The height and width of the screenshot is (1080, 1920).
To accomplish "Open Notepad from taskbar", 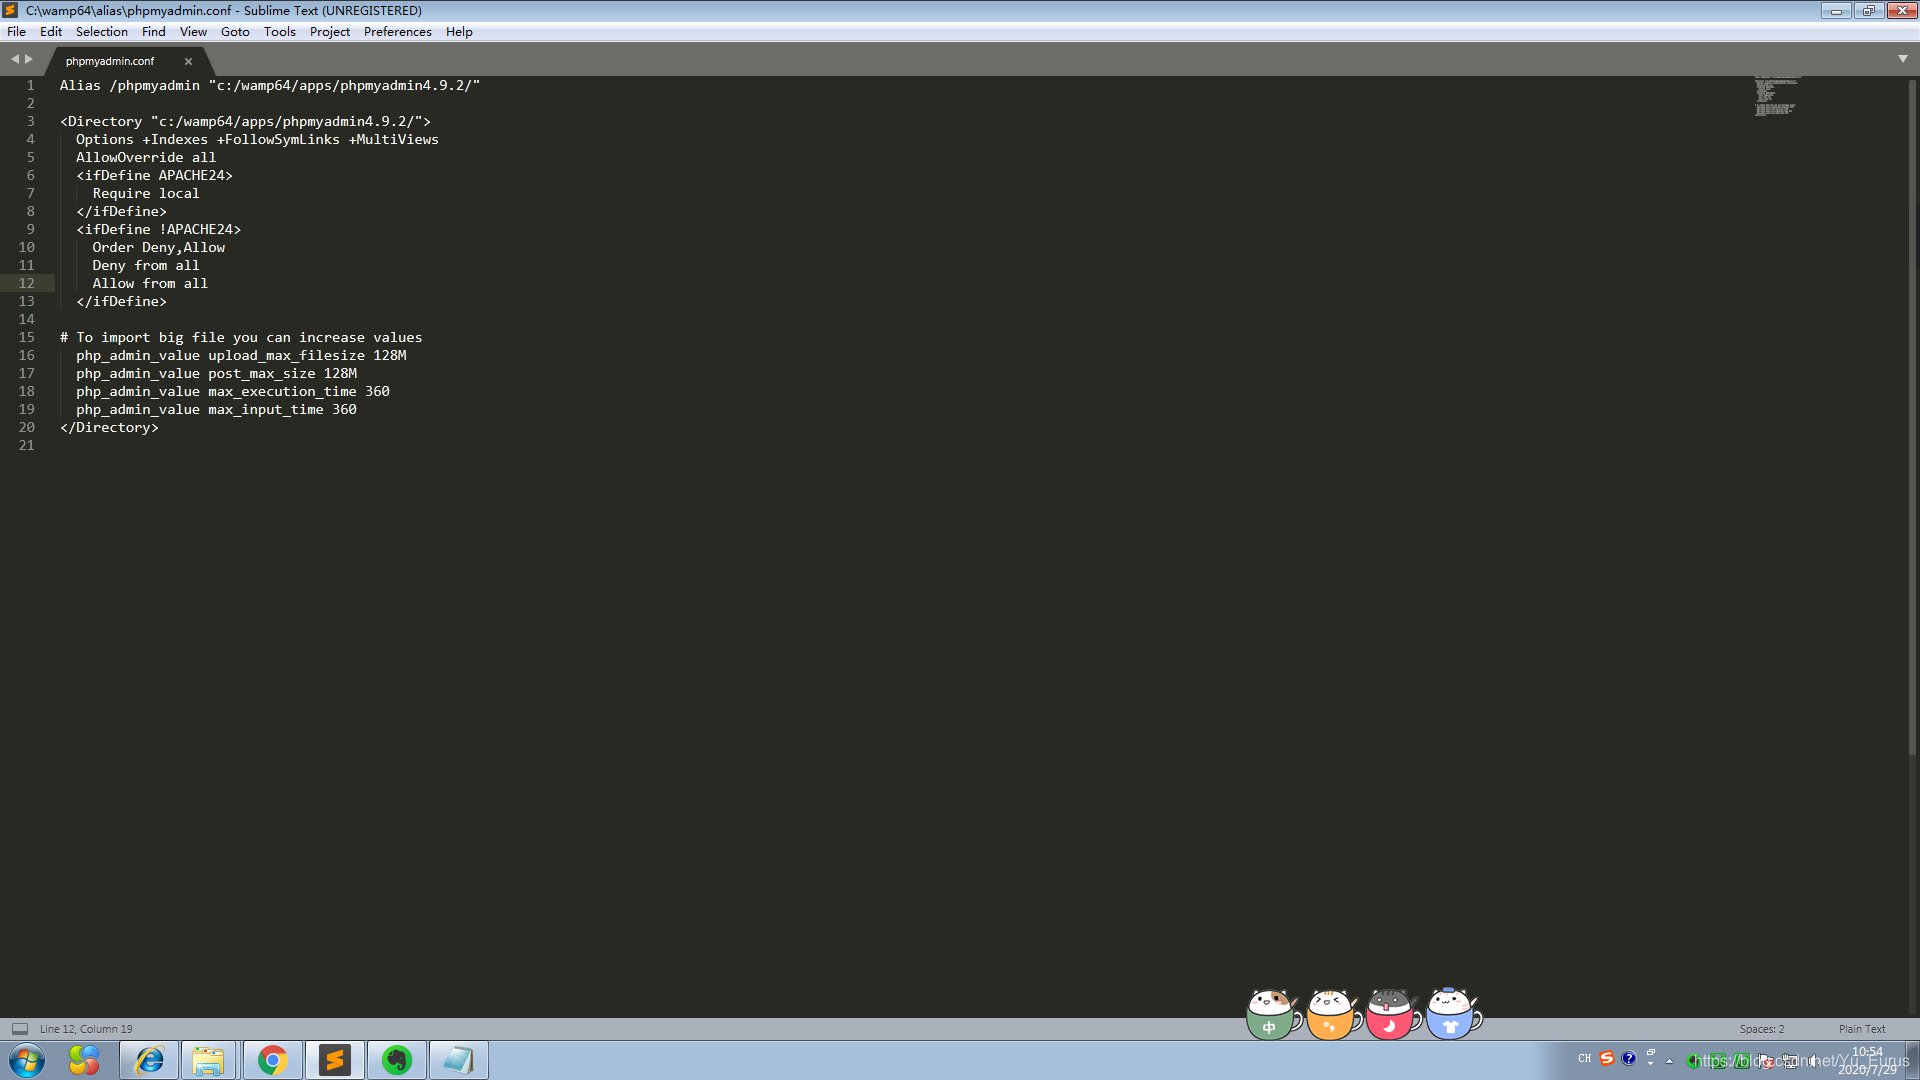I will tap(458, 1060).
